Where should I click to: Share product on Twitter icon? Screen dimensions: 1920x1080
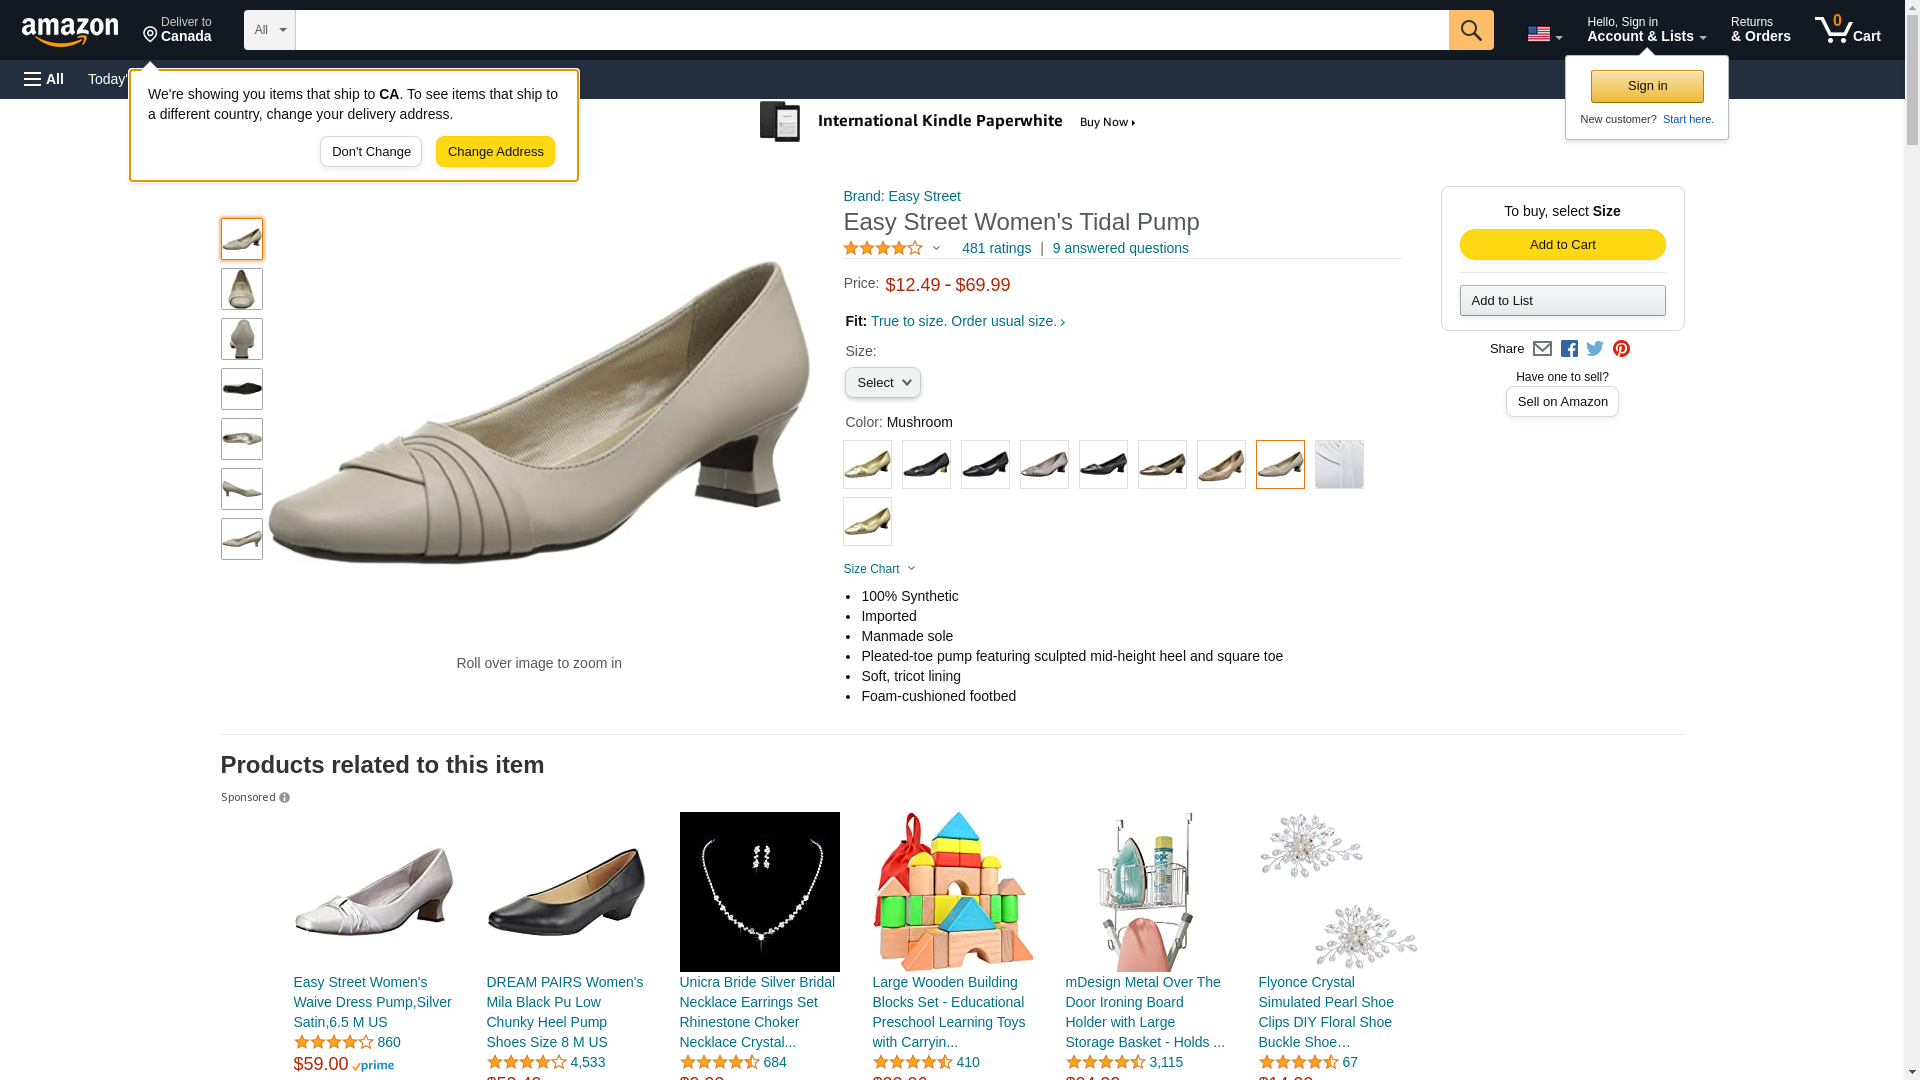[1595, 349]
